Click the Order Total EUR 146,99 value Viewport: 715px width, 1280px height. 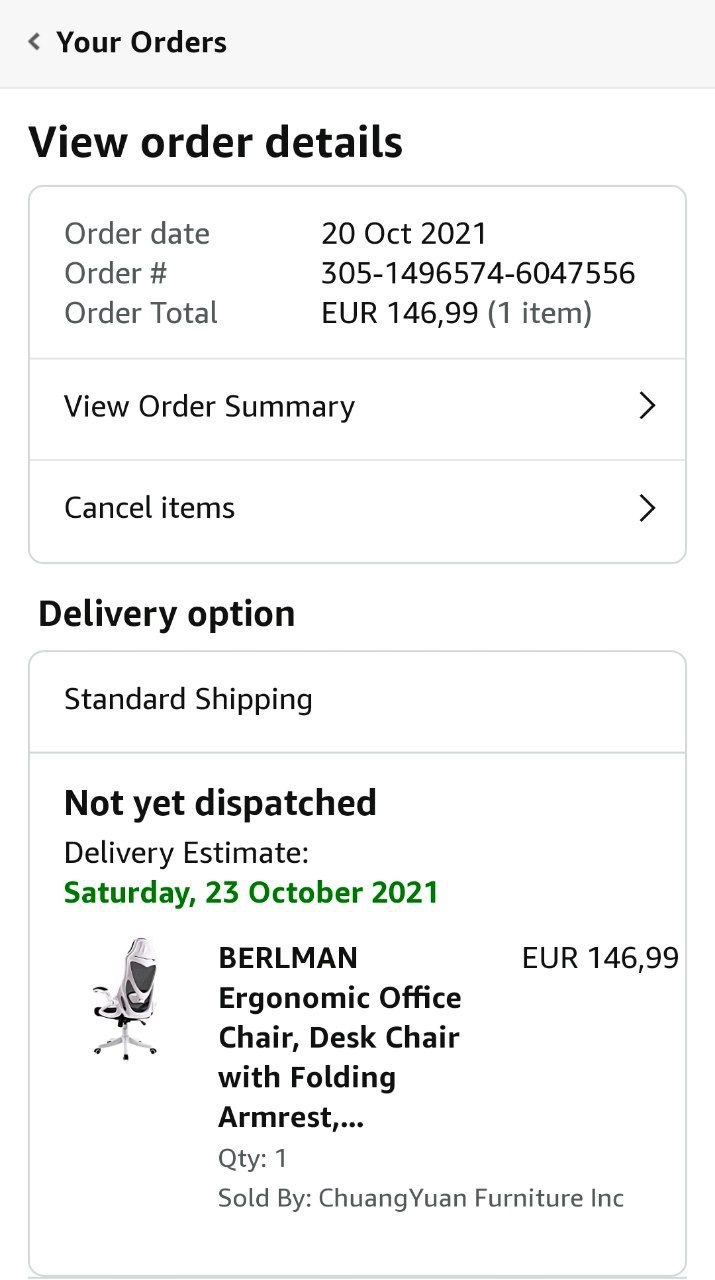click(399, 313)
